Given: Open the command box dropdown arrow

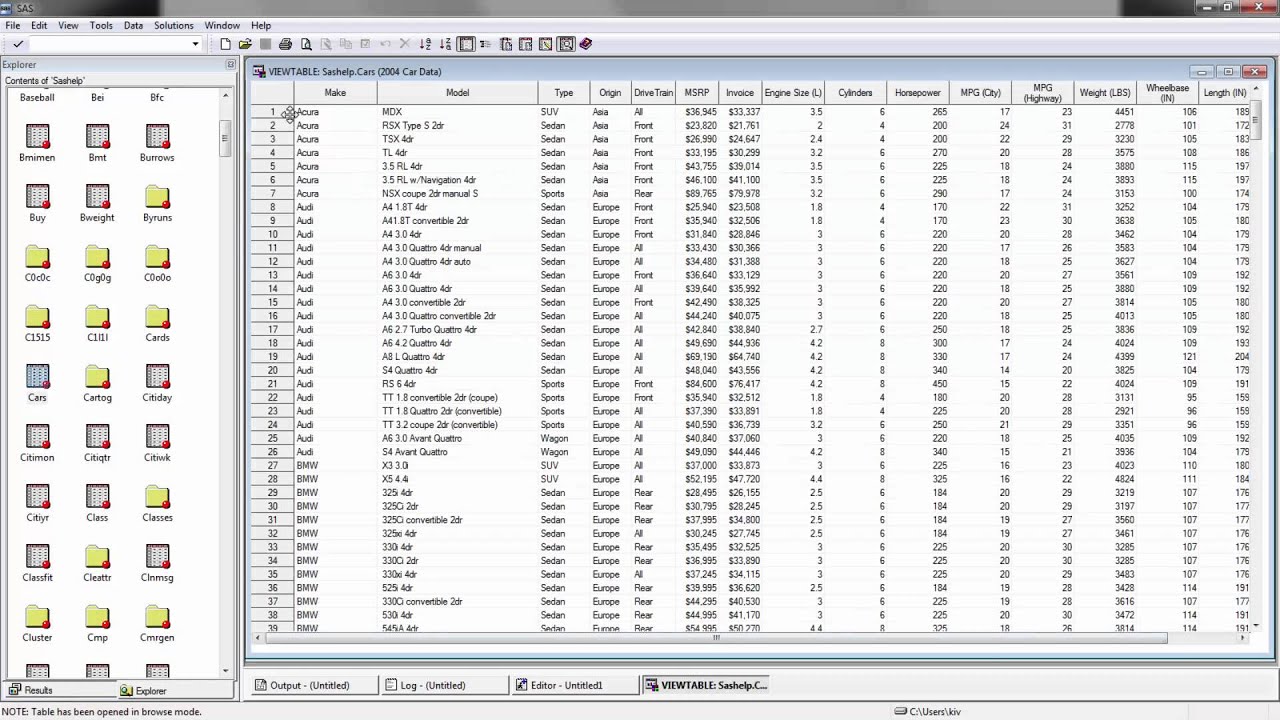Looking at the screenshot, I should click(x=195, y=44).
